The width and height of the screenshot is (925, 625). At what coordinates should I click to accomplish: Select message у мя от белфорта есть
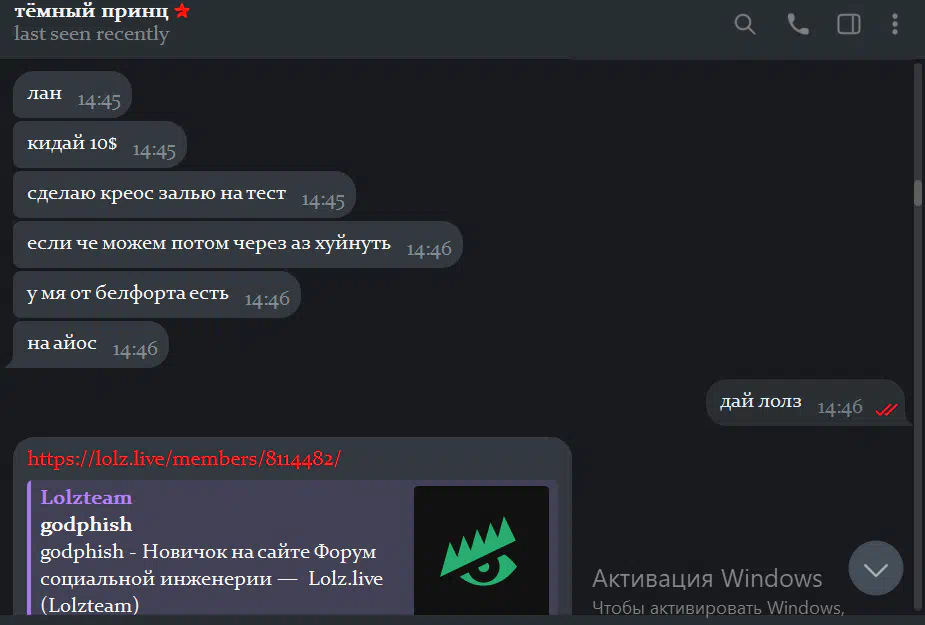pos(156,294)
